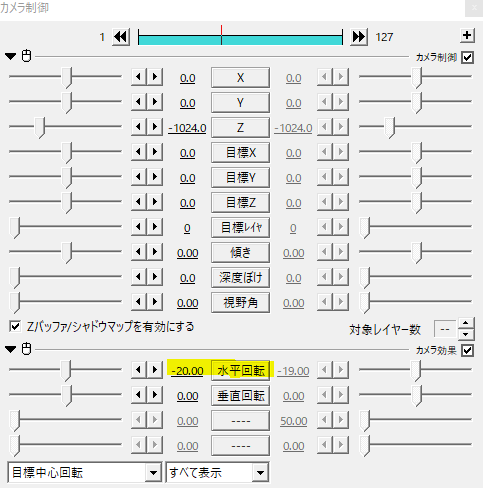This screenshot has height=488, width=483.
Task: Click mouse icon in カメラ効果 header
Action: (x=27, y=349)
